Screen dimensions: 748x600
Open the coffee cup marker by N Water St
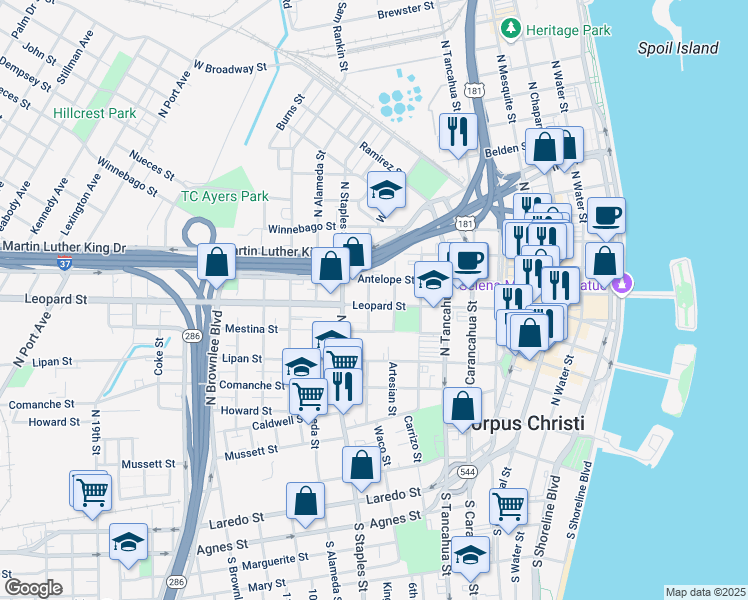pos(606,216)
